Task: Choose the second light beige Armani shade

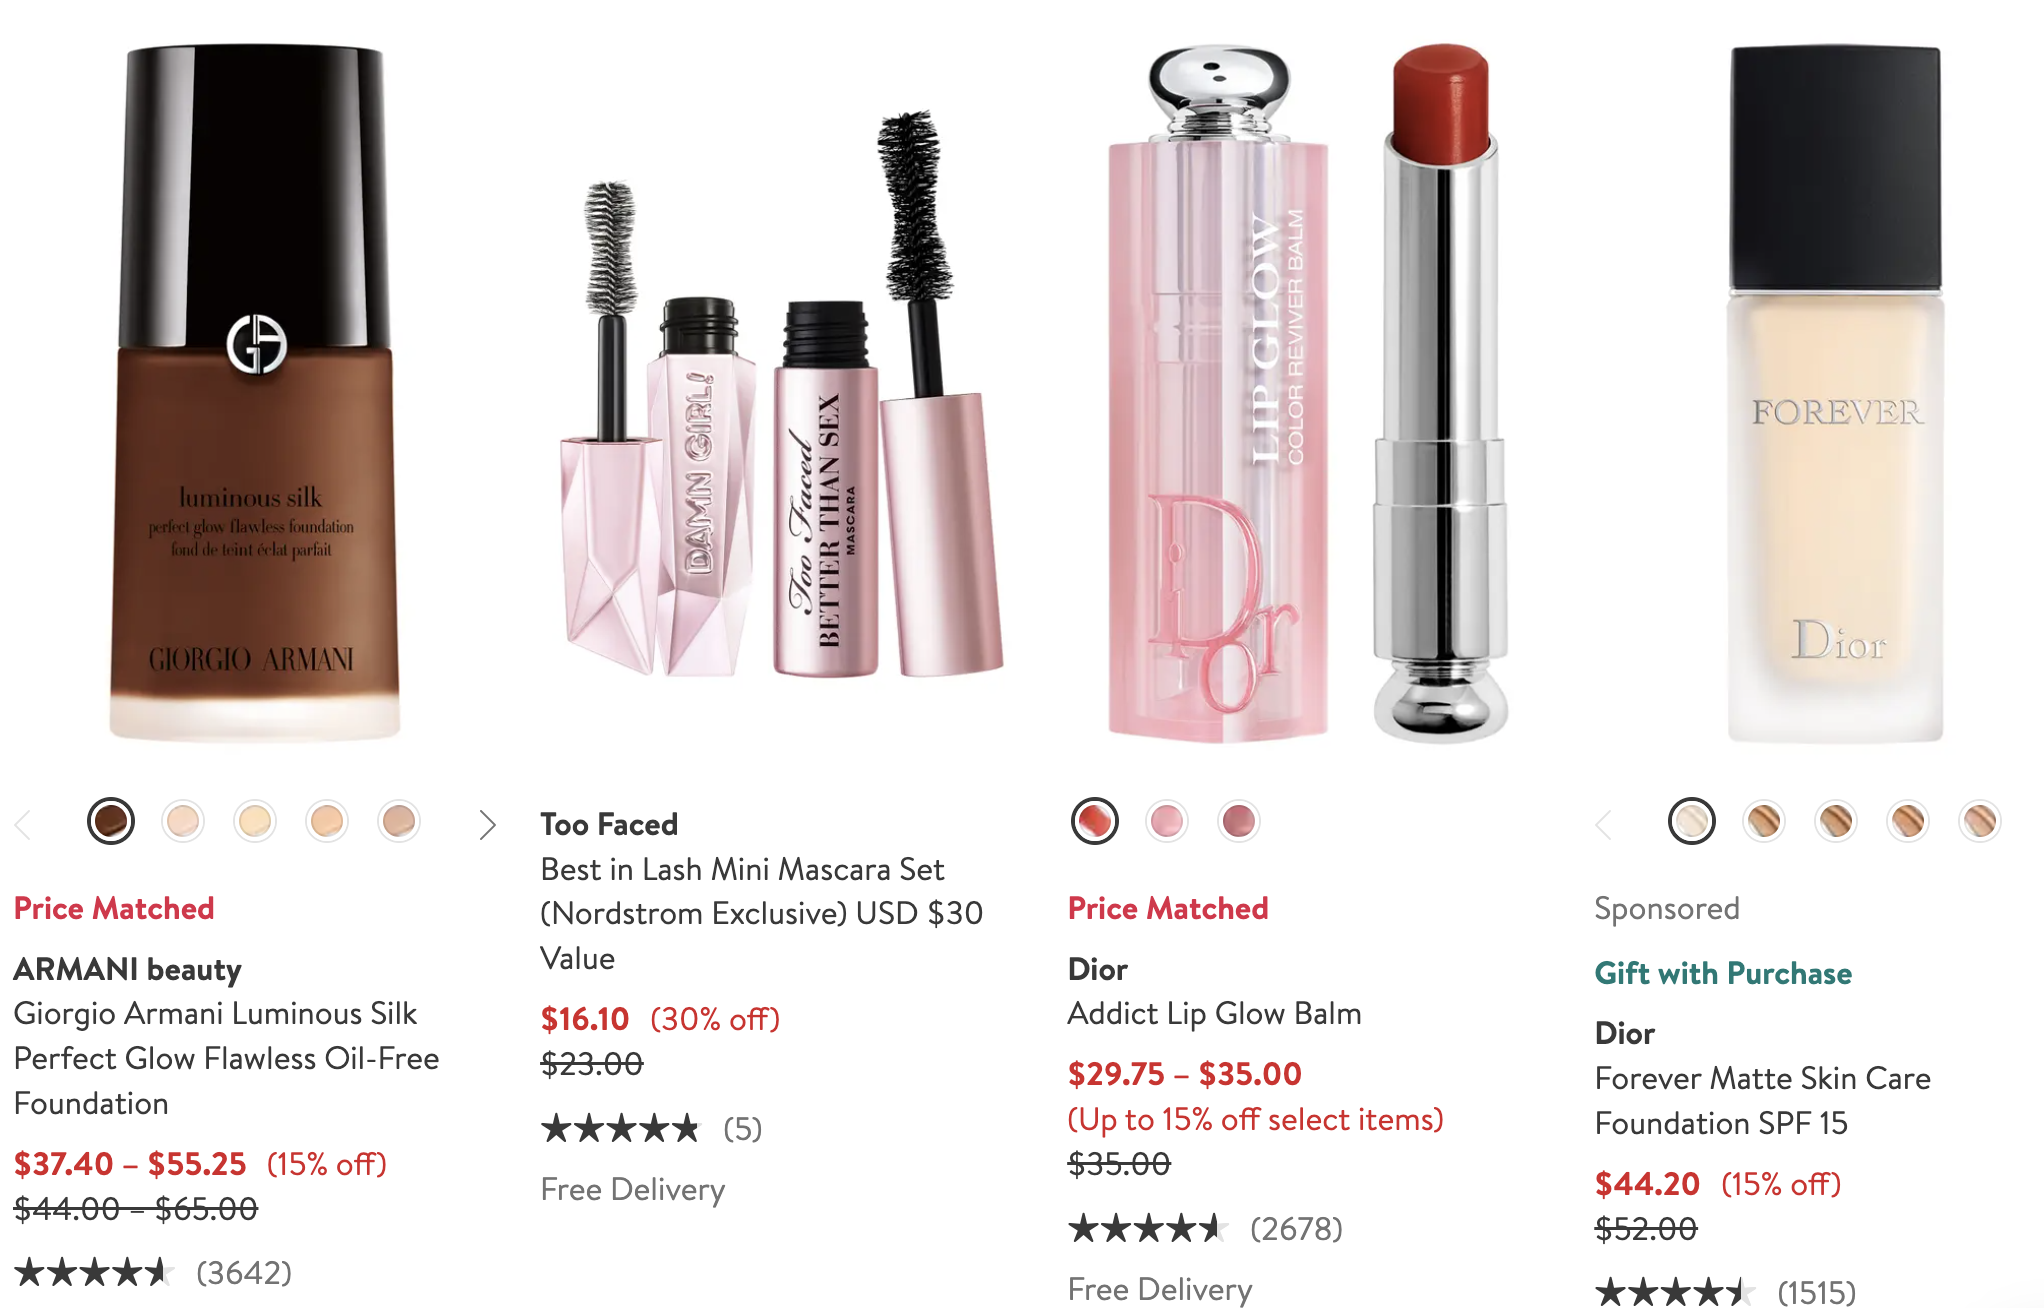Action: (183, 822)
